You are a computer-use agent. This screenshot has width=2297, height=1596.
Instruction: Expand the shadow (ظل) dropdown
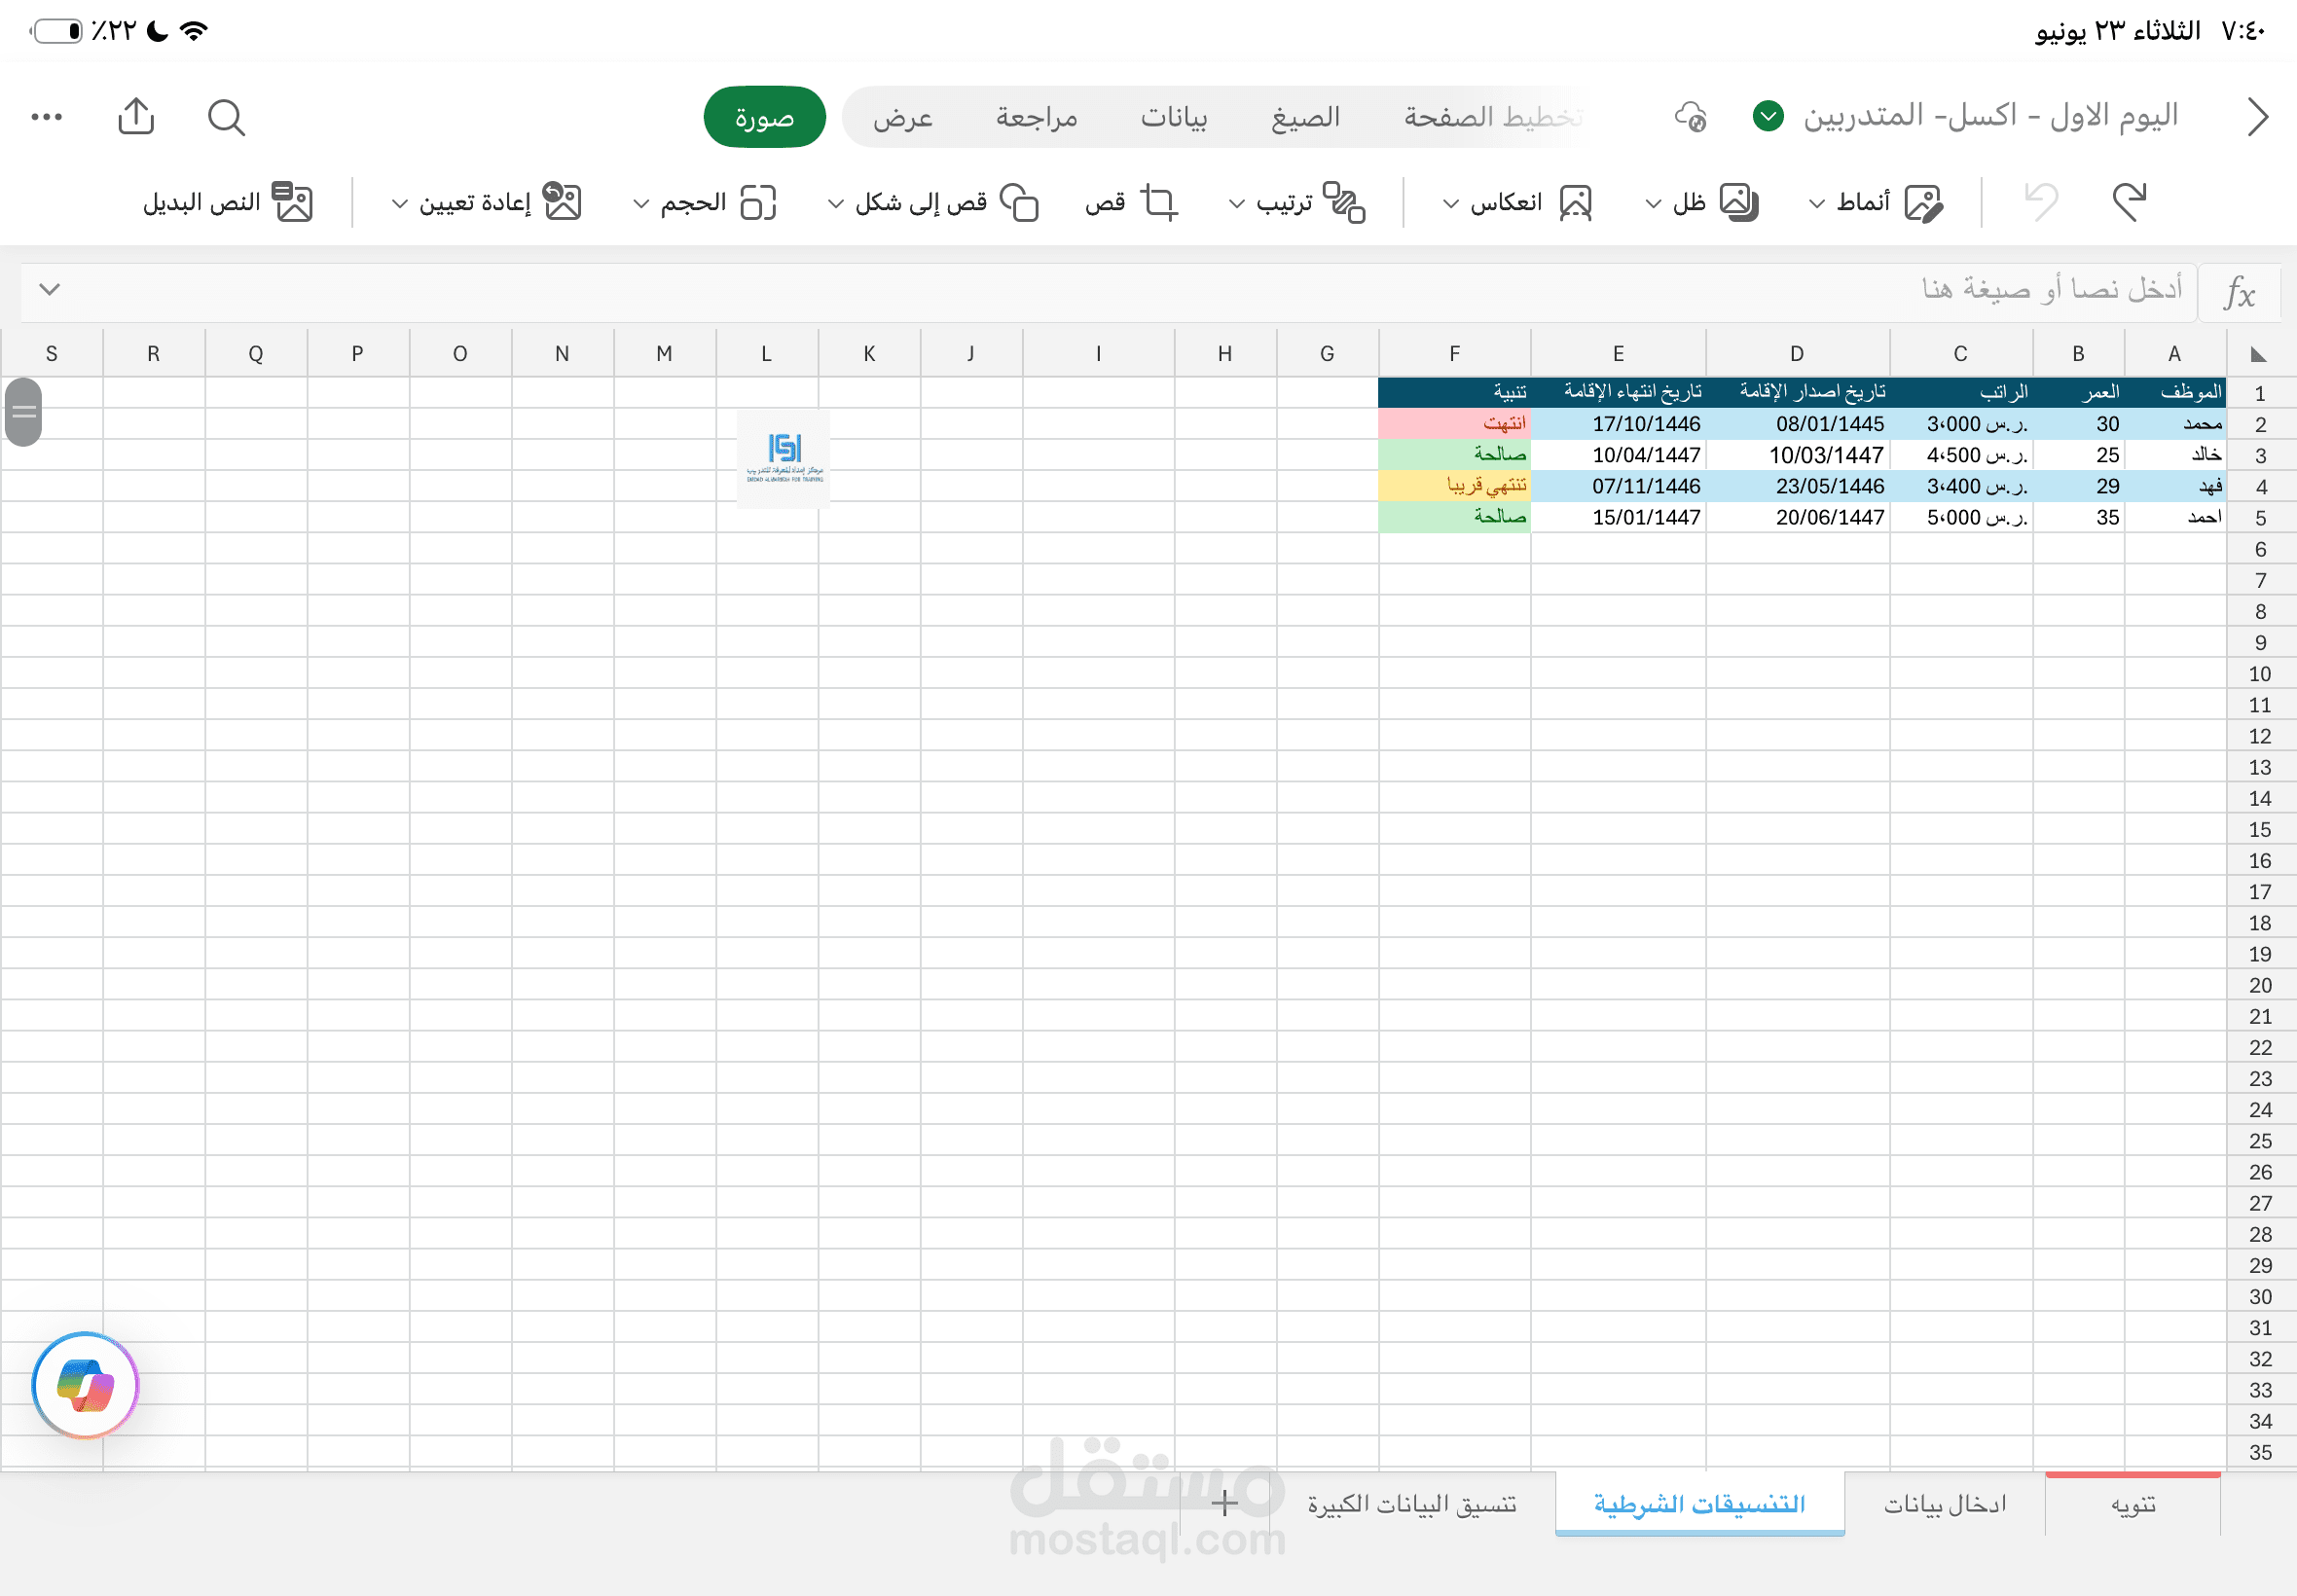tap(1701, 202)
